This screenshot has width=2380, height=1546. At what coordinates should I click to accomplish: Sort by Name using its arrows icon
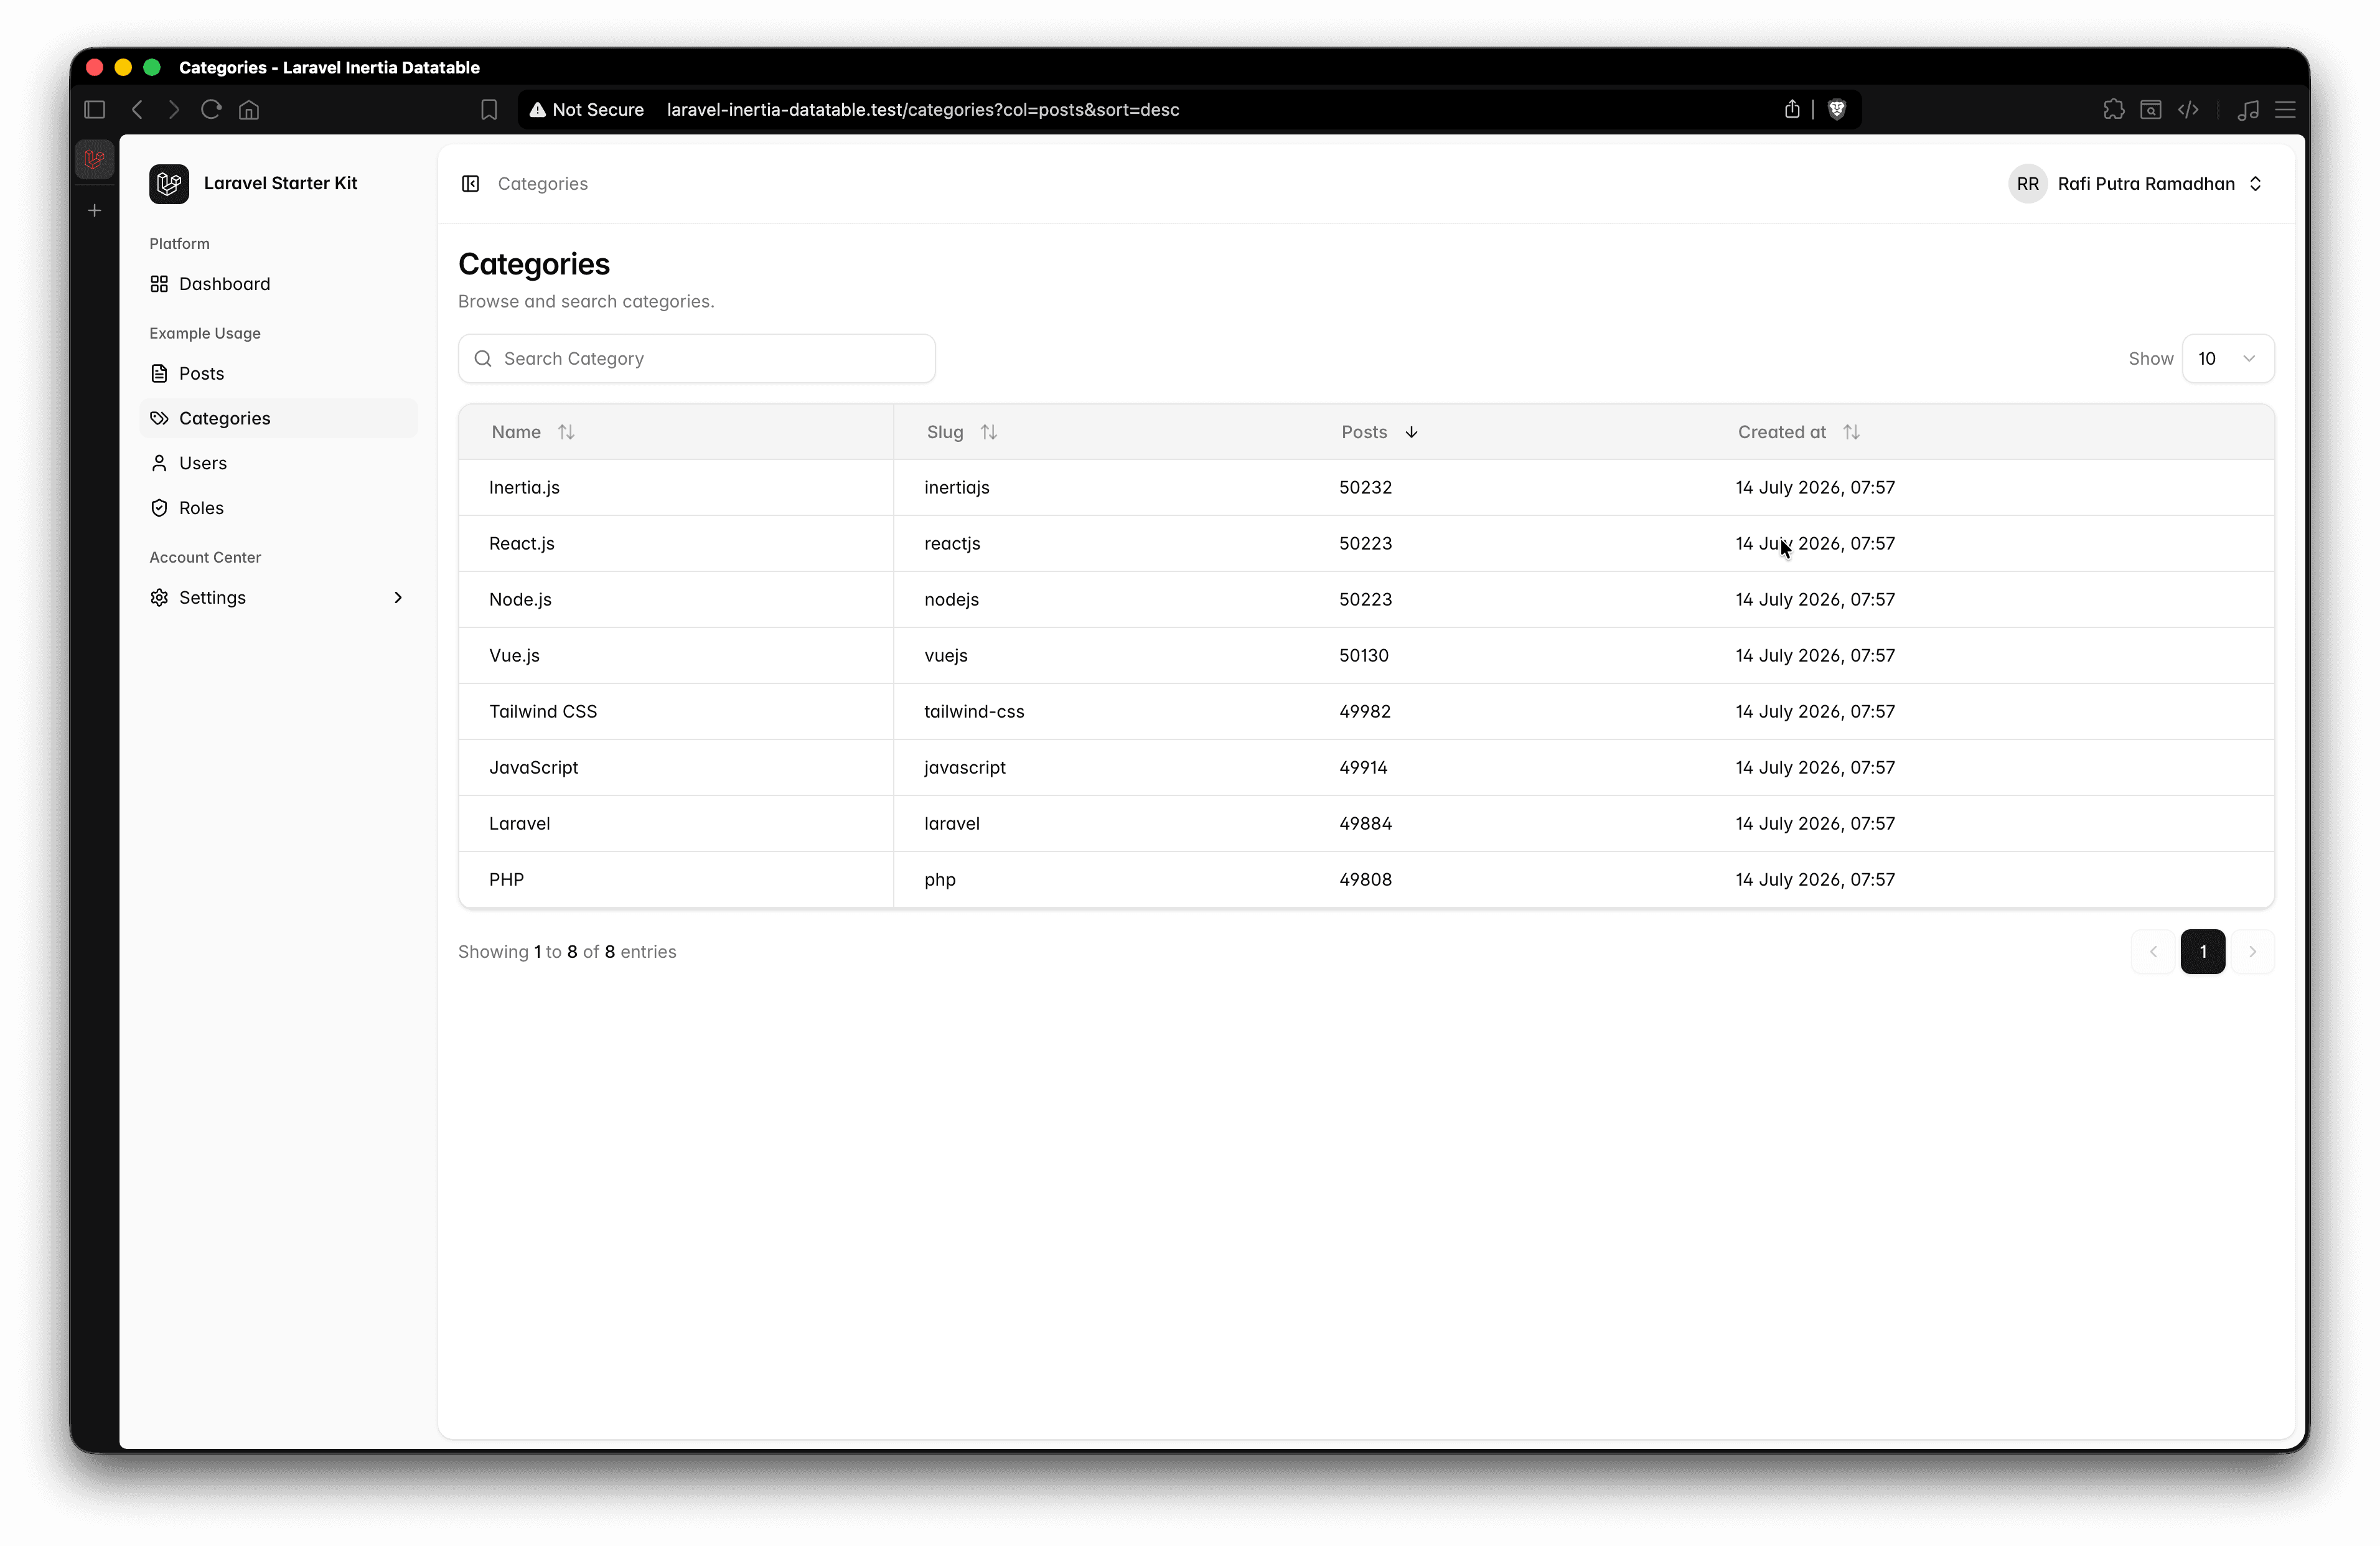pyautogui.click(x=566, y=432)
